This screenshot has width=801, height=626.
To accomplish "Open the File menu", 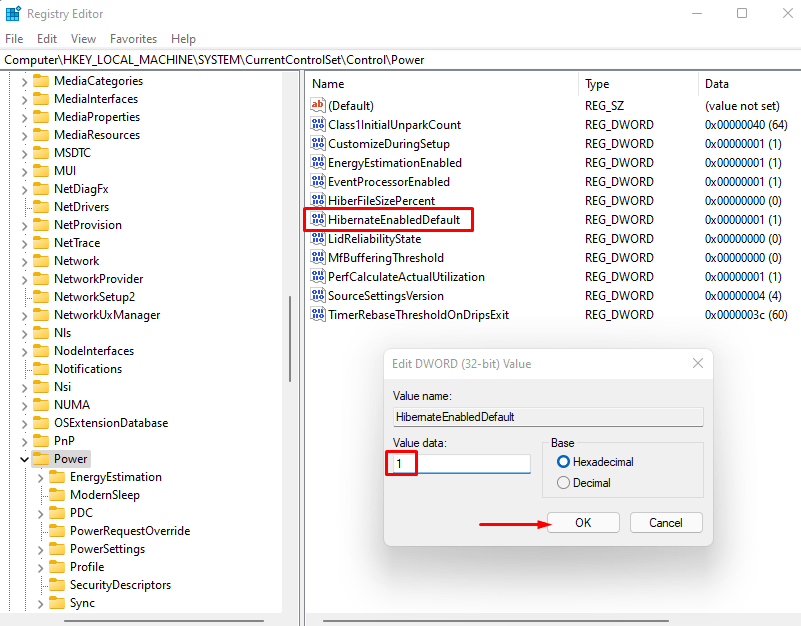I will coord(14,39).
